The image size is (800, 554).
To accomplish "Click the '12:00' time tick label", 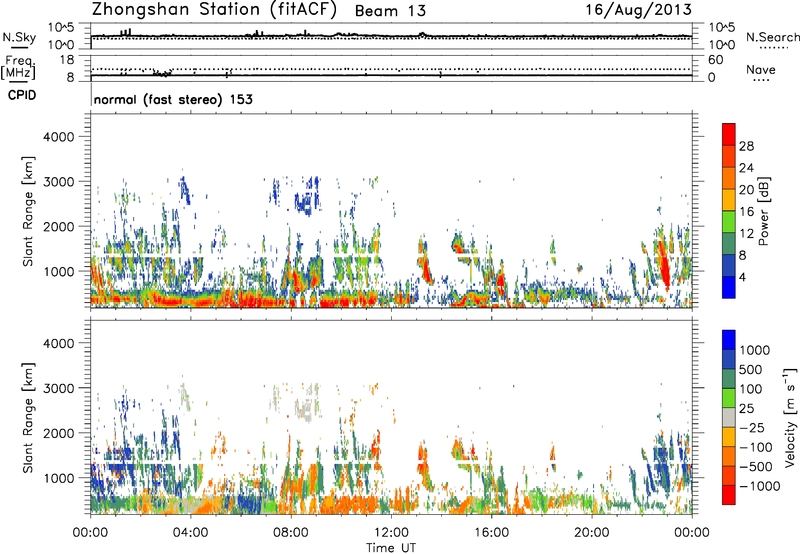I will click(x=391, y=533).
